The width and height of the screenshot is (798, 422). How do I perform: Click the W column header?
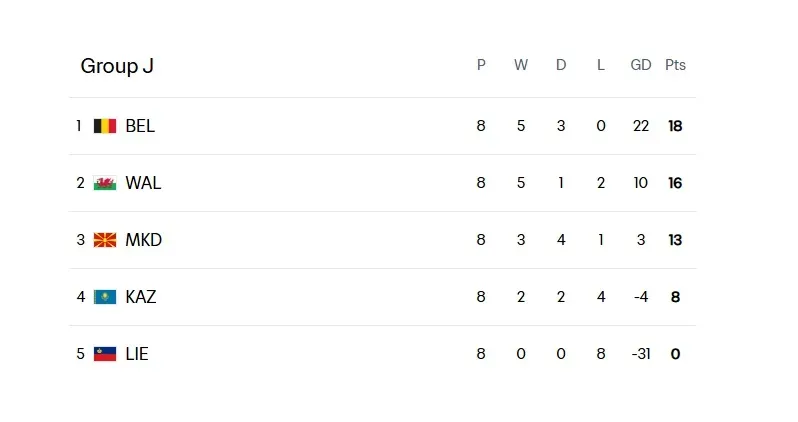click(x=521, y=65)
